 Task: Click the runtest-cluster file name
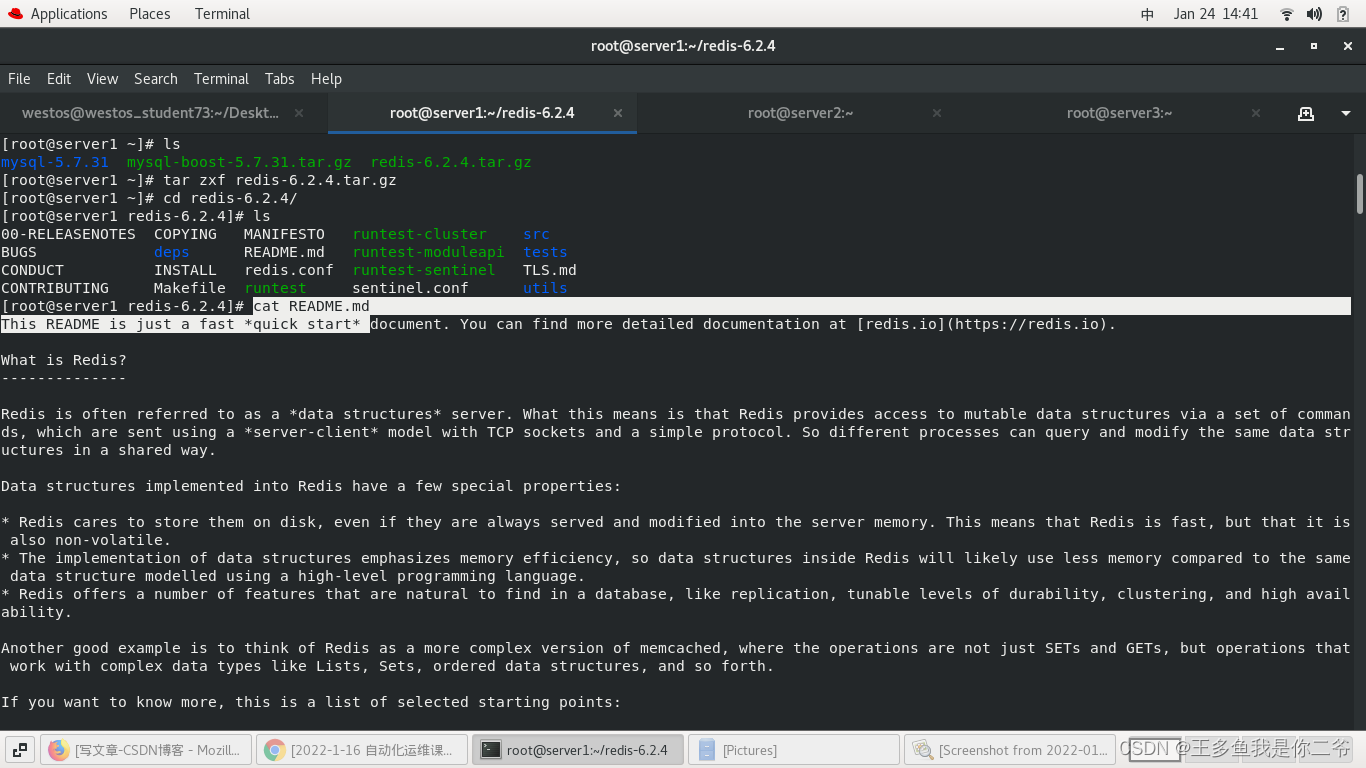point(419,234)
